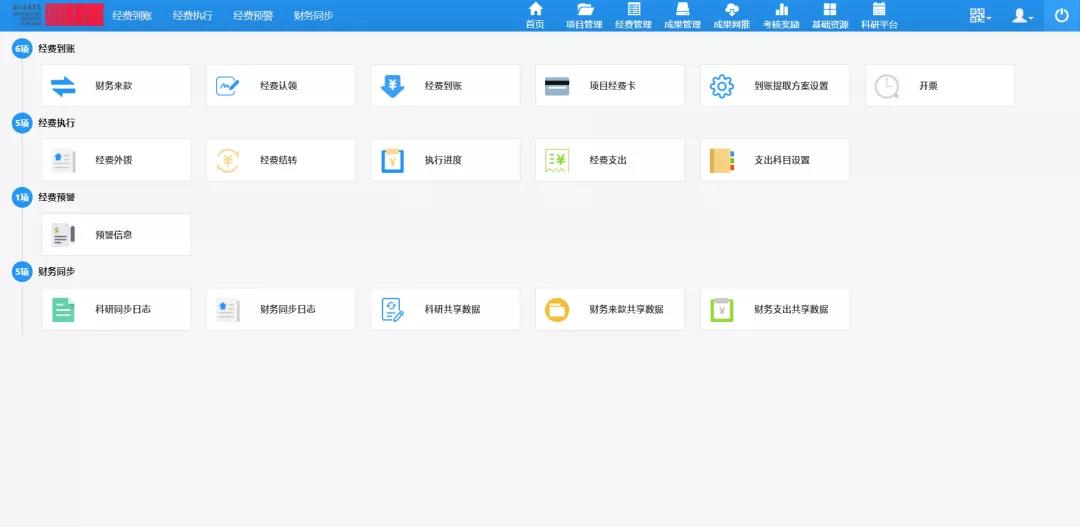Switch to the 财务同步 top tab
1080x527 pixels.
pos(313,16)
